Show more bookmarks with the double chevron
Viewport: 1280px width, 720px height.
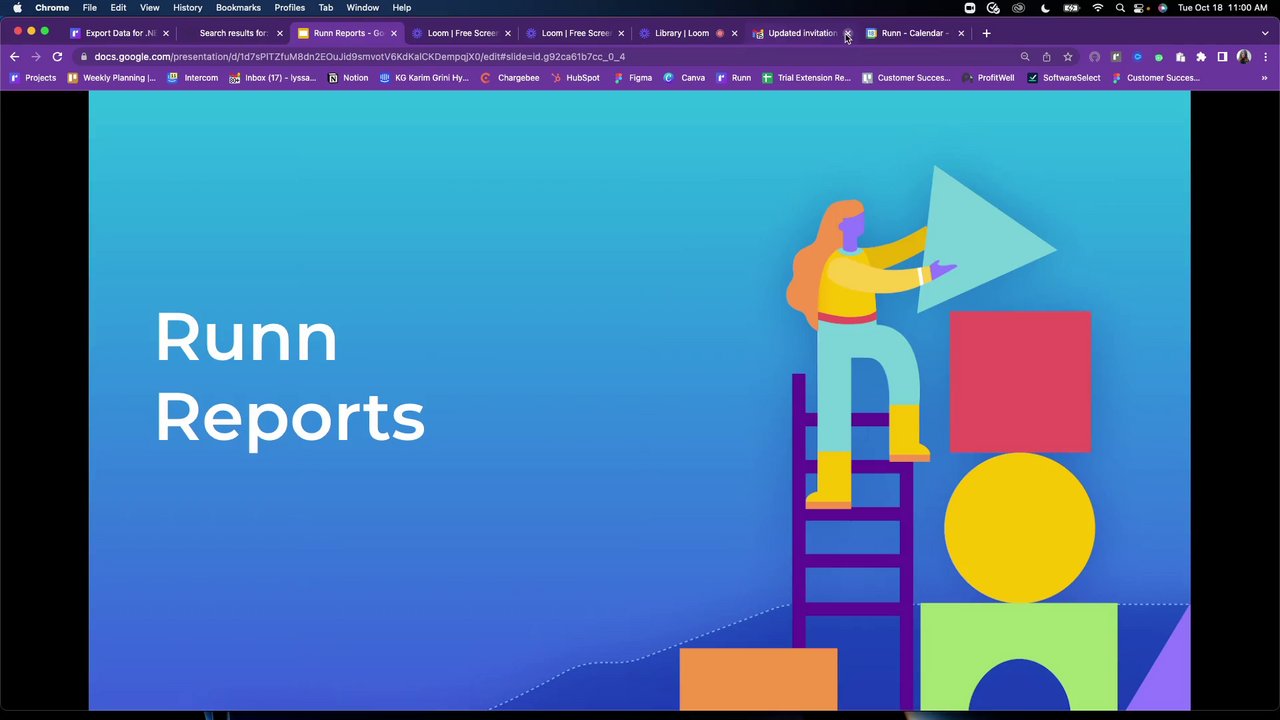(1265, 78)
